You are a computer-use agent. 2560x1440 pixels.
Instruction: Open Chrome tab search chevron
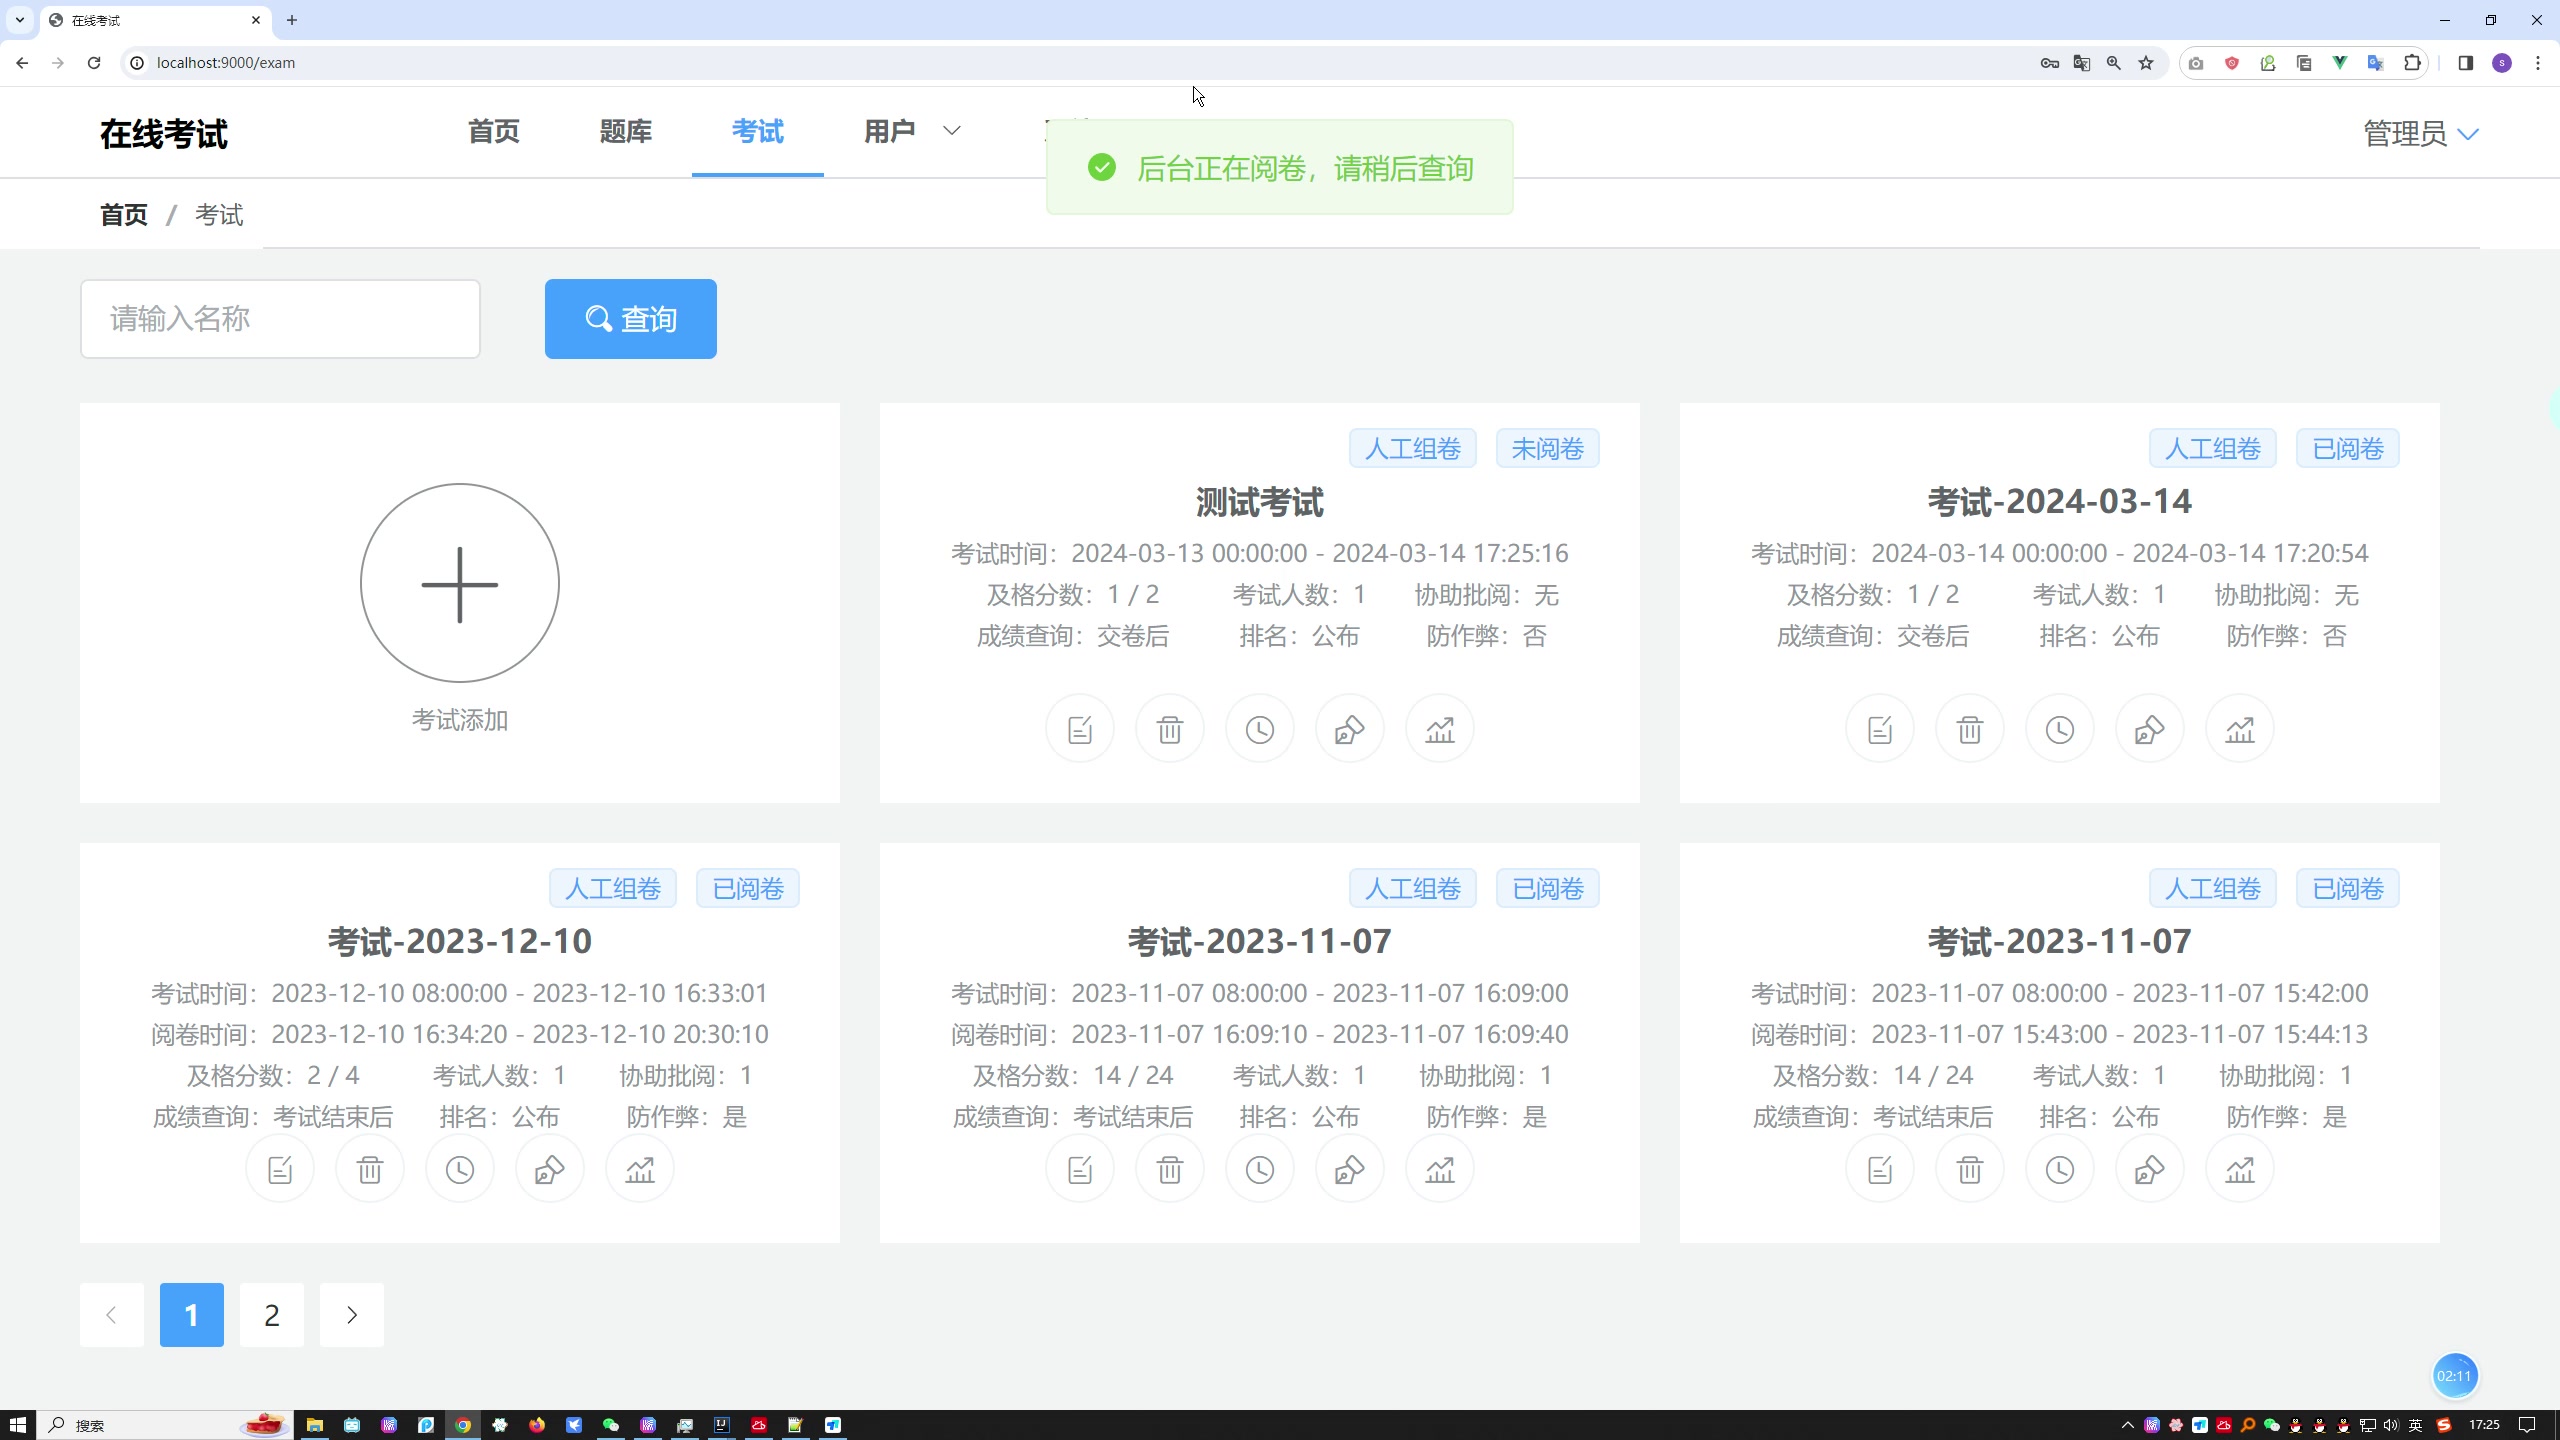click(x=19, y=20)
